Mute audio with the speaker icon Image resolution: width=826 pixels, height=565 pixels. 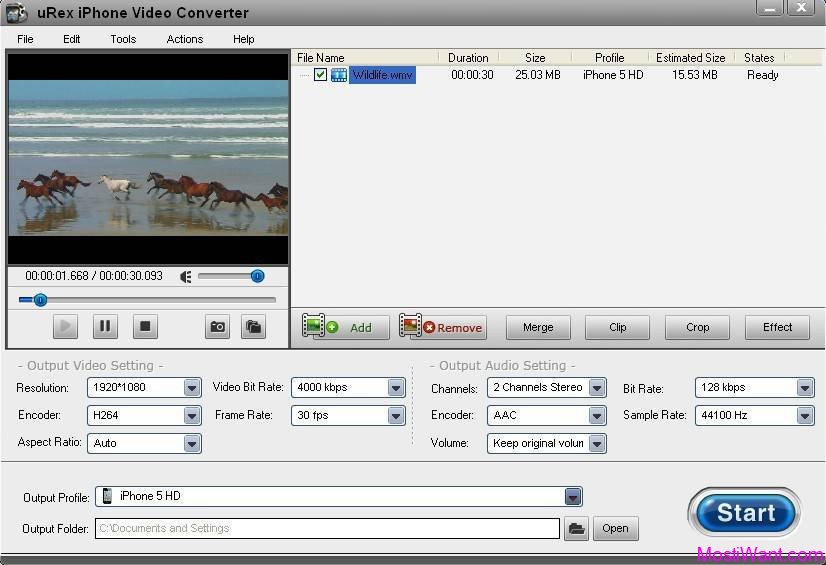[x=185, y=276]
